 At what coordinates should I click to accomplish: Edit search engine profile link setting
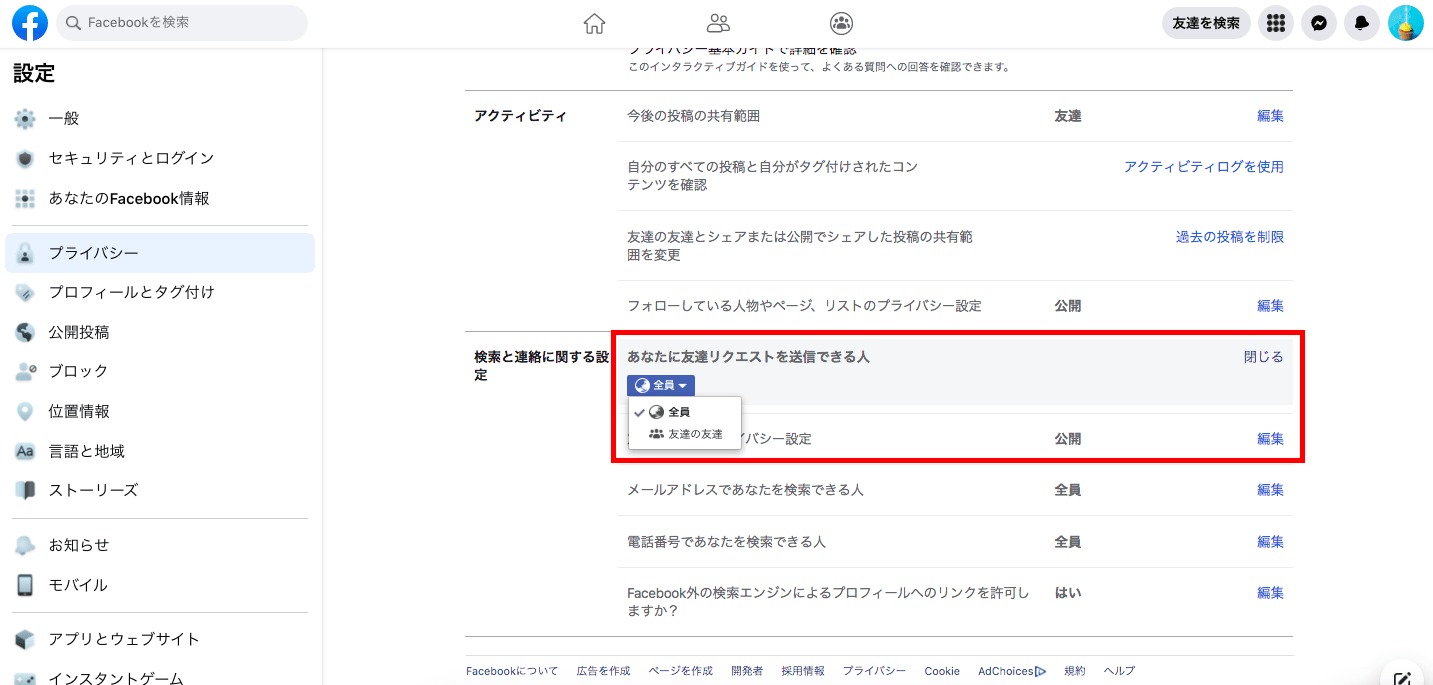tap(1270, 593)
